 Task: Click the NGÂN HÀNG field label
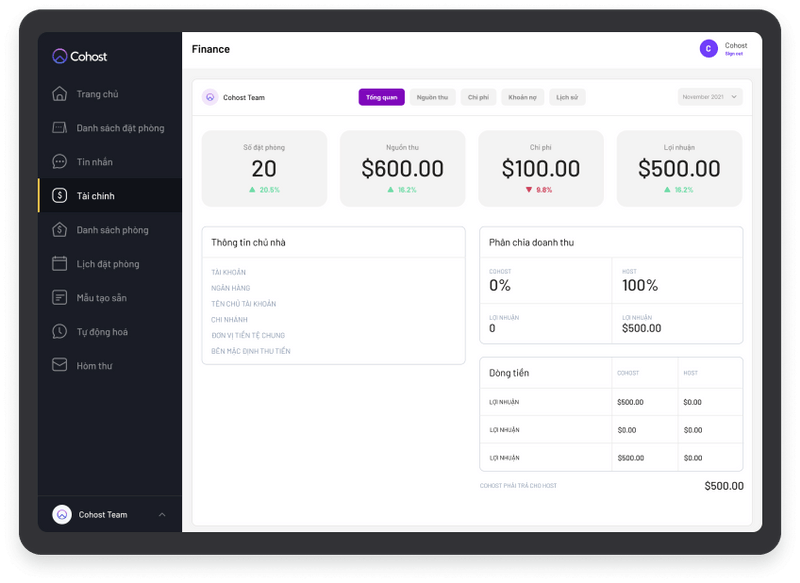(231, 288)
